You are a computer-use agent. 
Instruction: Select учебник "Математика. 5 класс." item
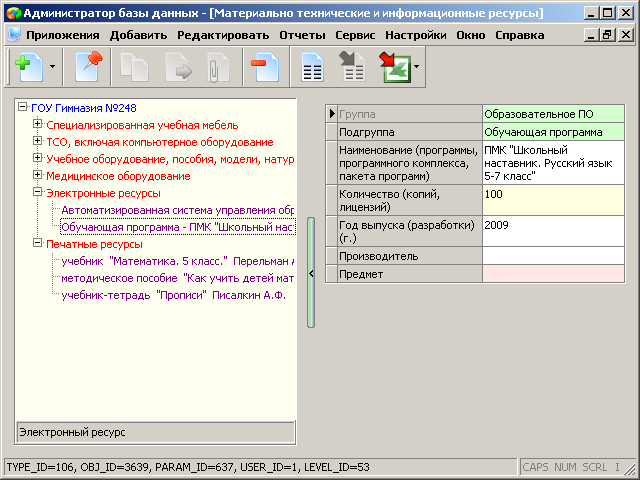(178, 262)
